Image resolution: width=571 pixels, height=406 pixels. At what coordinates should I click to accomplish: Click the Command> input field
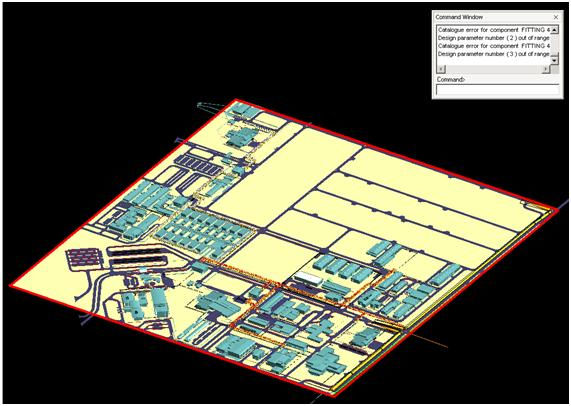[x=497, y=90]
